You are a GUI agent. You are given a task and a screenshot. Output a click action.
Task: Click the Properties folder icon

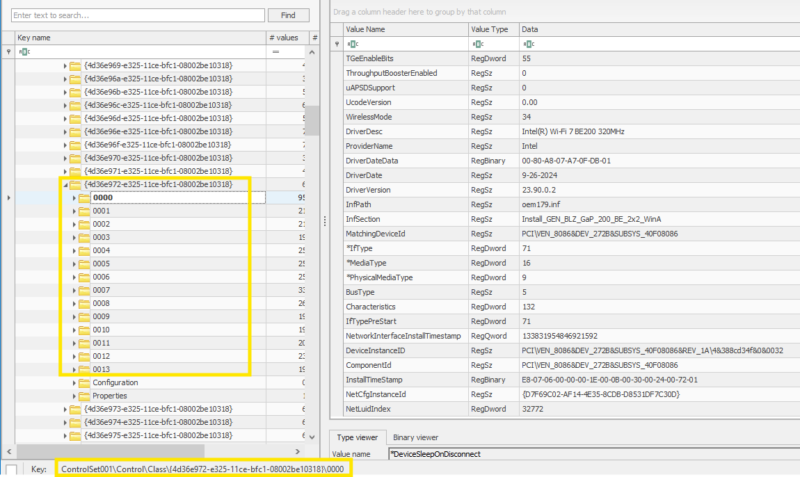[x=84, y=396]
